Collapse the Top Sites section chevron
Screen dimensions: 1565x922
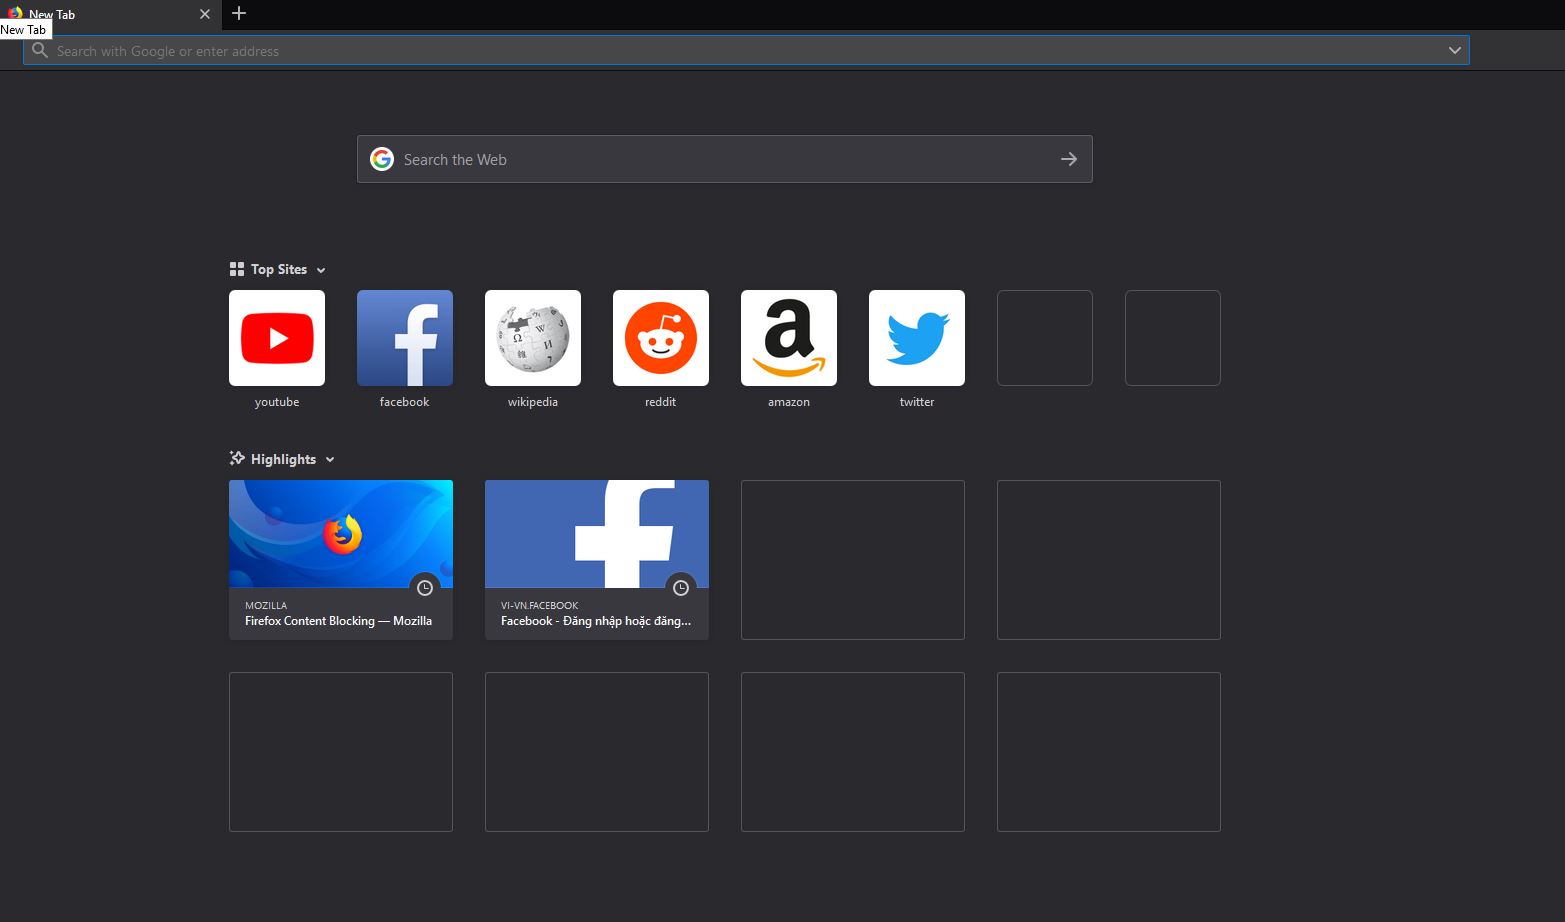click(321, 270)
